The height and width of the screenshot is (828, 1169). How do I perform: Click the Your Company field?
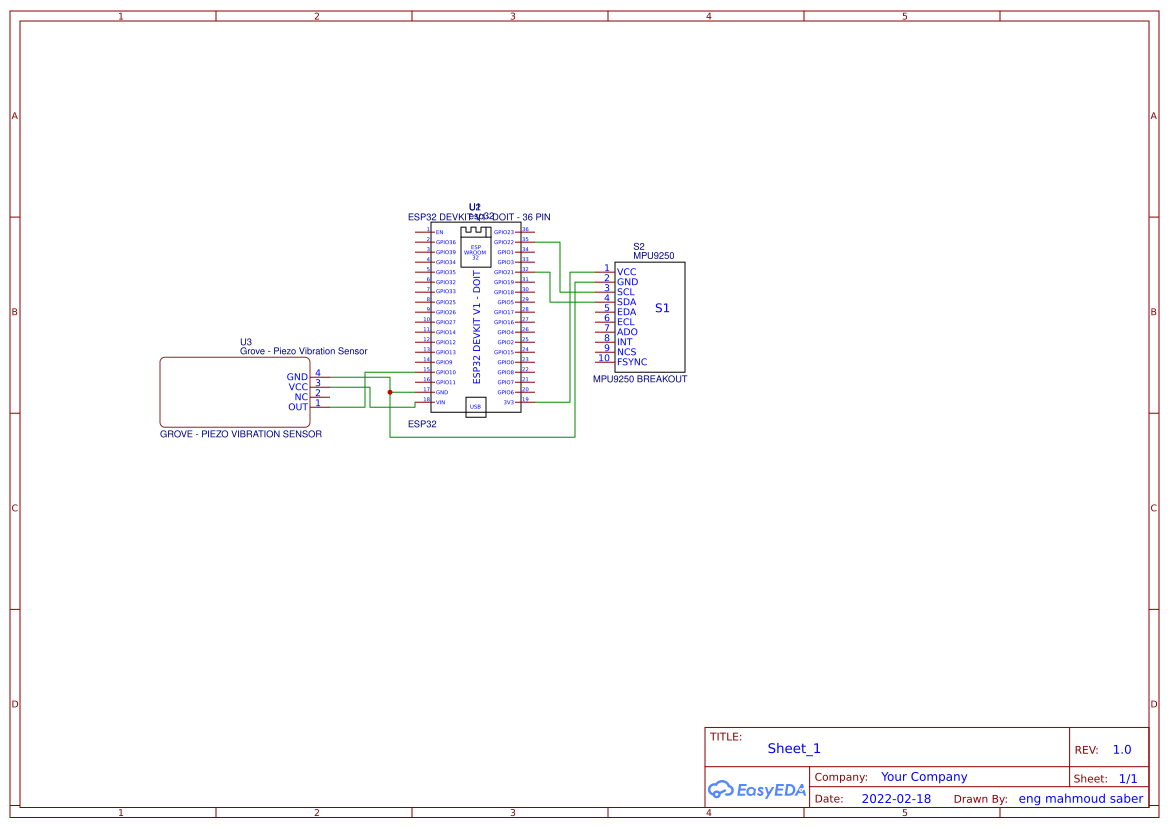[923, 776]
